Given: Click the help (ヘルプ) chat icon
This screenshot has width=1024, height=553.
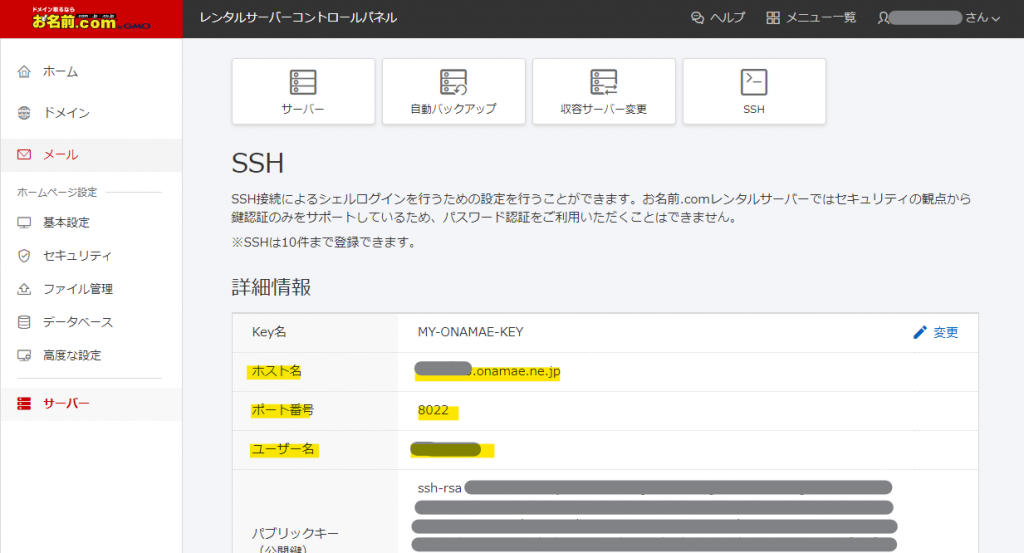Looking at the screenshot, I should coord(698,18).
